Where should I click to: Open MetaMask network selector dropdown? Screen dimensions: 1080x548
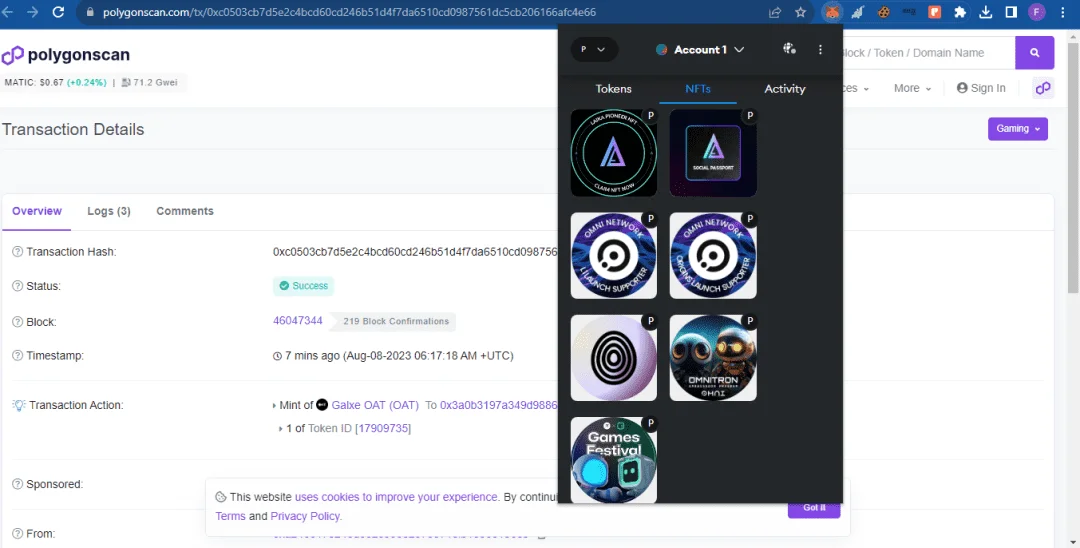(x=594, y=50)
